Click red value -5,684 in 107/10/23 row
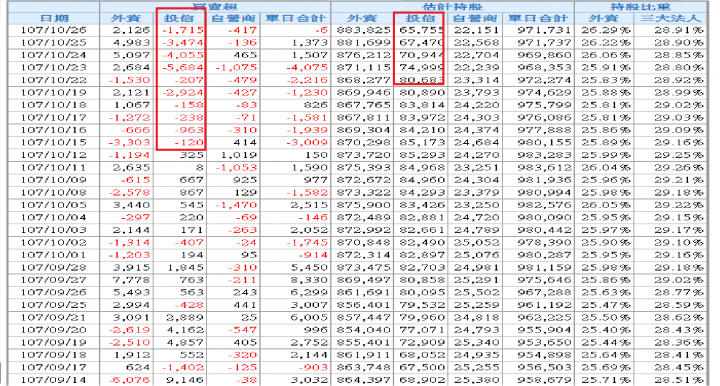720x386 pixels. [183, 67]
